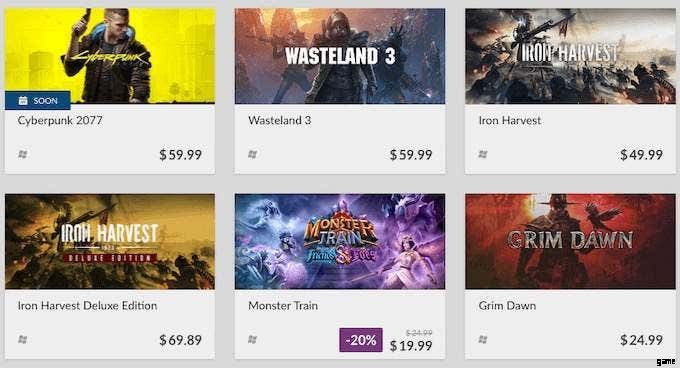Open the Cyberpunk 2077 cover image
This screenshot has width=680, height=368.
tap(110, 56)
